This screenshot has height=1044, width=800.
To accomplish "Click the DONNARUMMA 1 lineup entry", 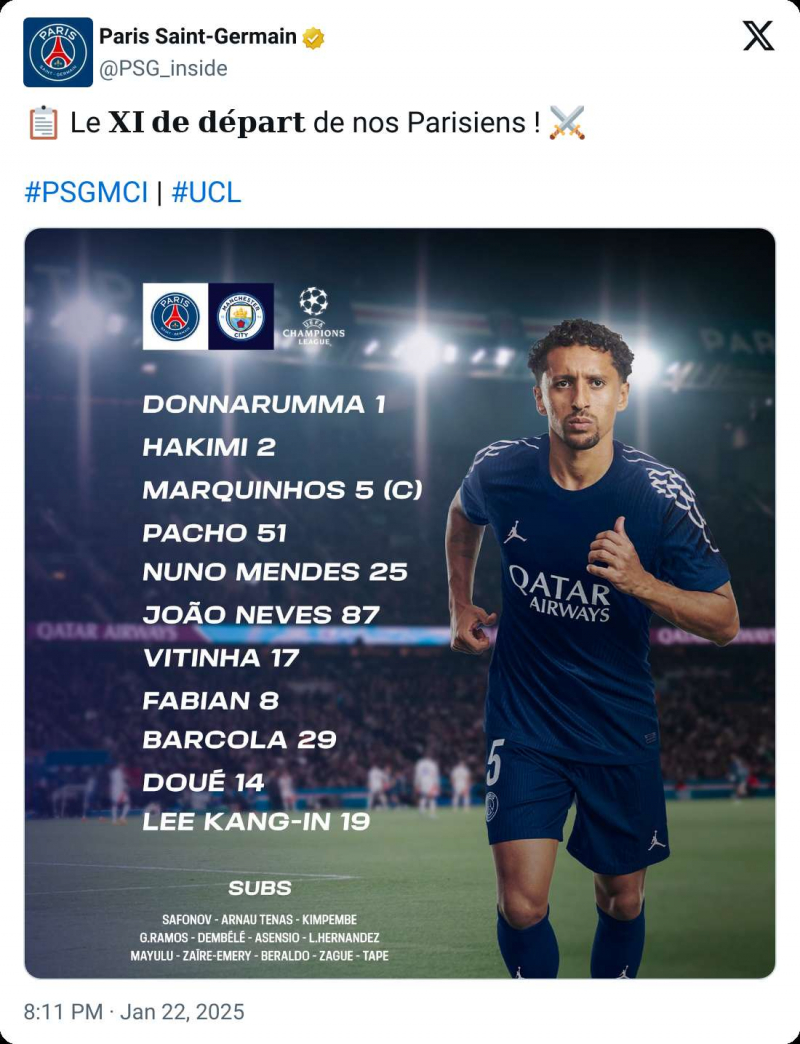I will 264,404.
